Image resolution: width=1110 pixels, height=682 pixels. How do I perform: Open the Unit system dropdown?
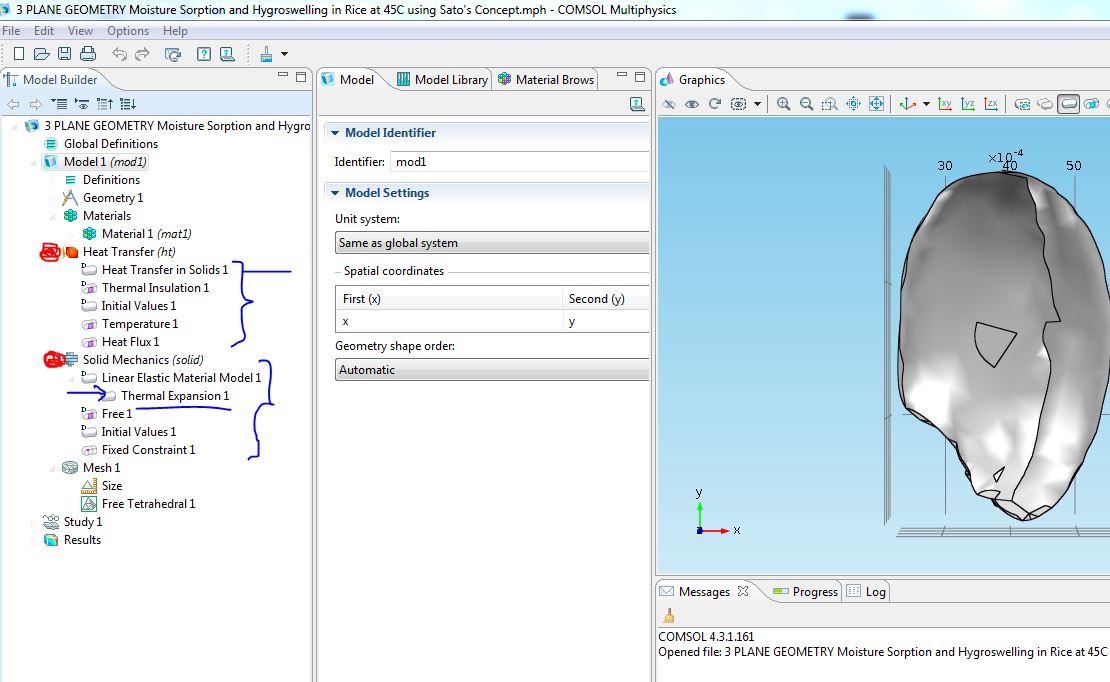coord(492,243)
